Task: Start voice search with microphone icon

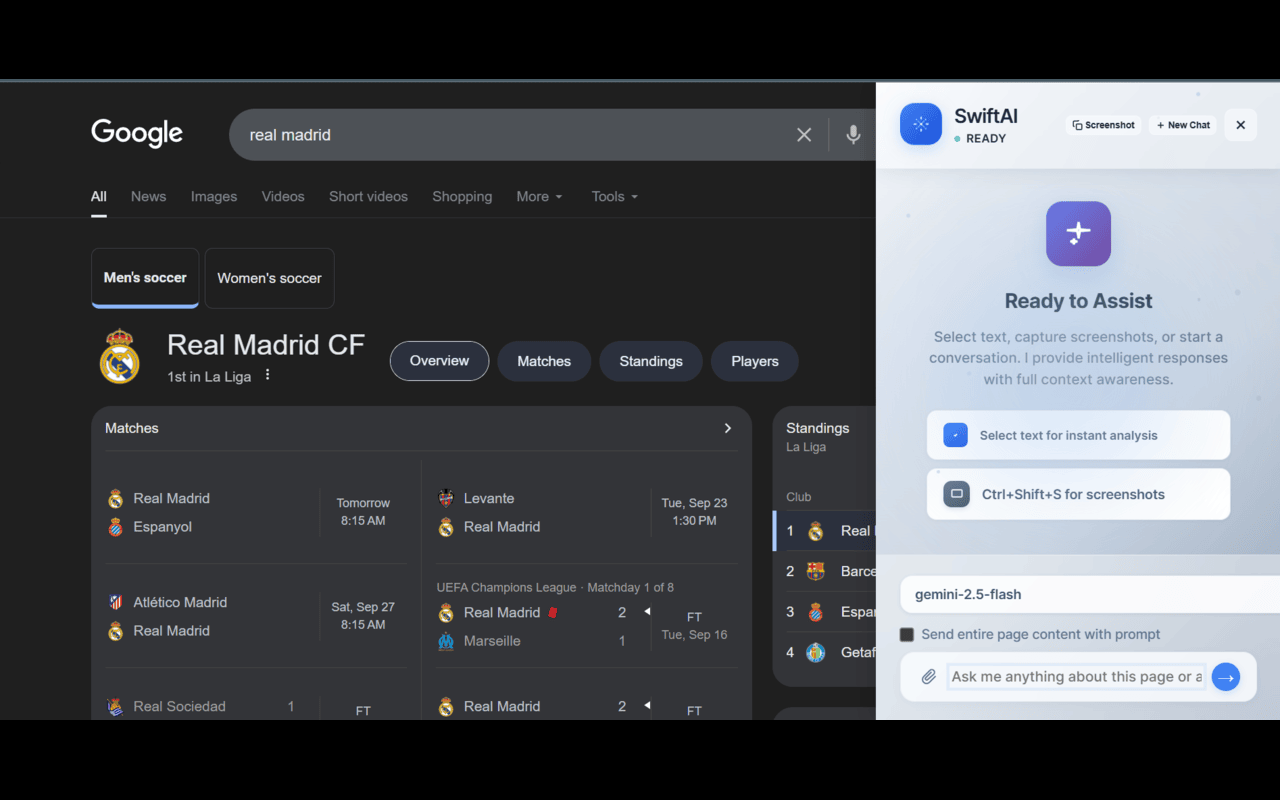Action: (x=853, y=135)
